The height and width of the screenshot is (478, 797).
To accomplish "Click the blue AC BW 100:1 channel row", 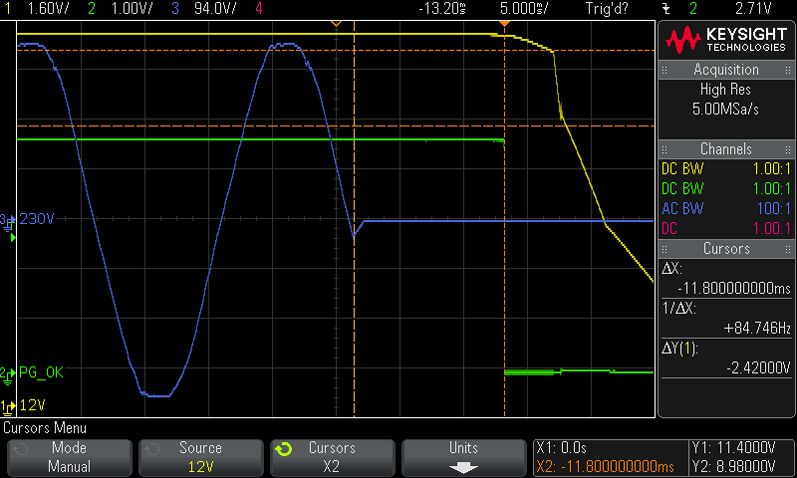I will (726, 208).
